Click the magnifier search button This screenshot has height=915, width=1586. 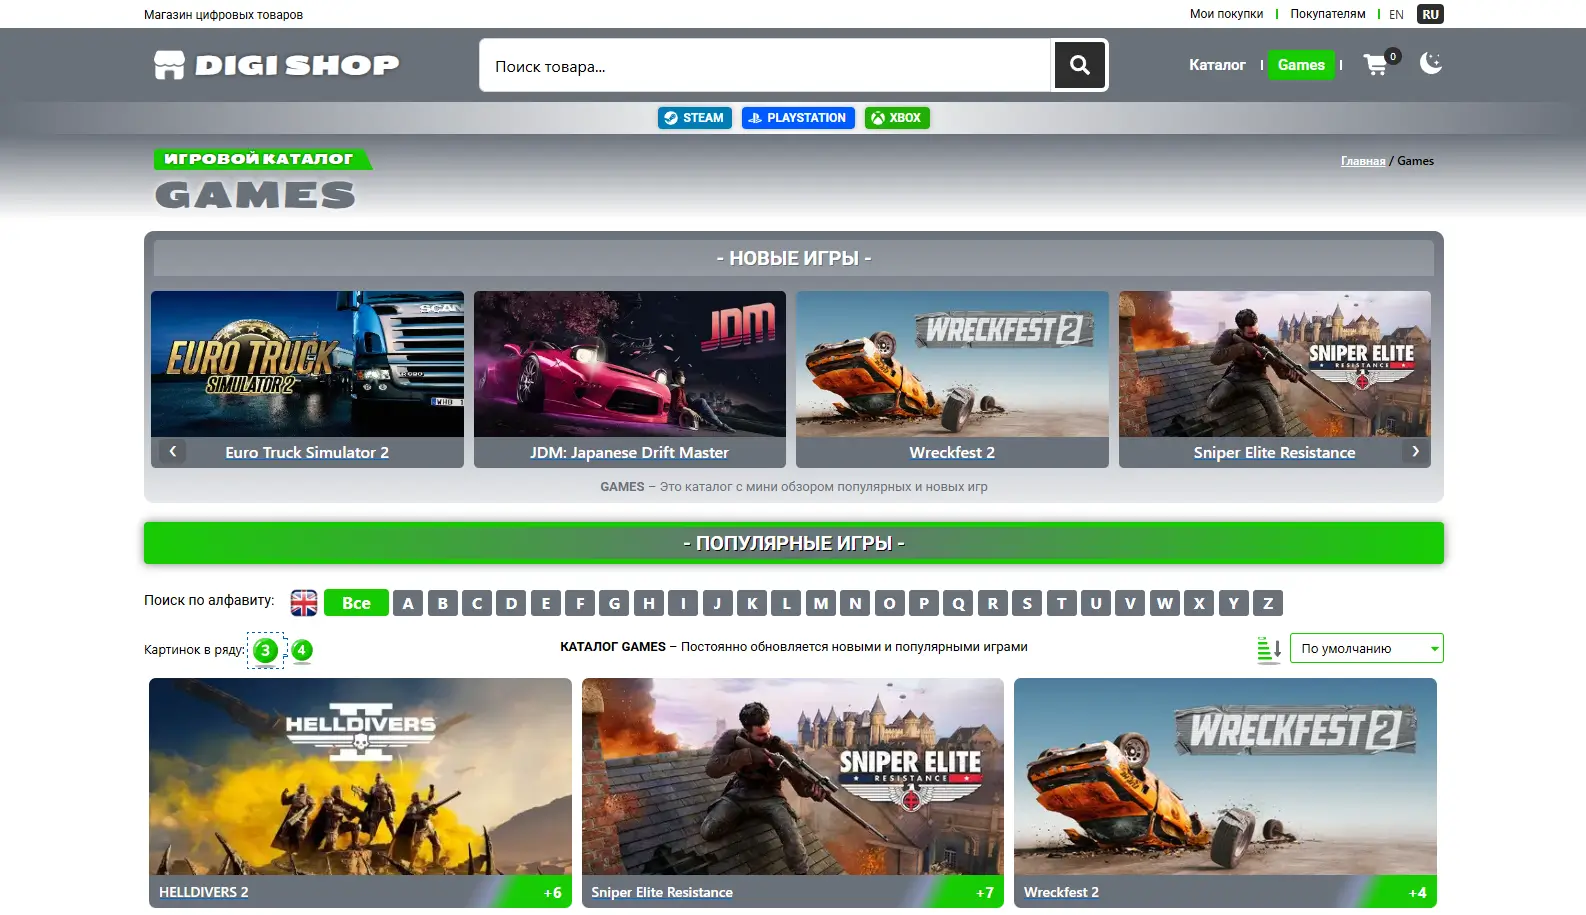click(x=1079, y=65)
